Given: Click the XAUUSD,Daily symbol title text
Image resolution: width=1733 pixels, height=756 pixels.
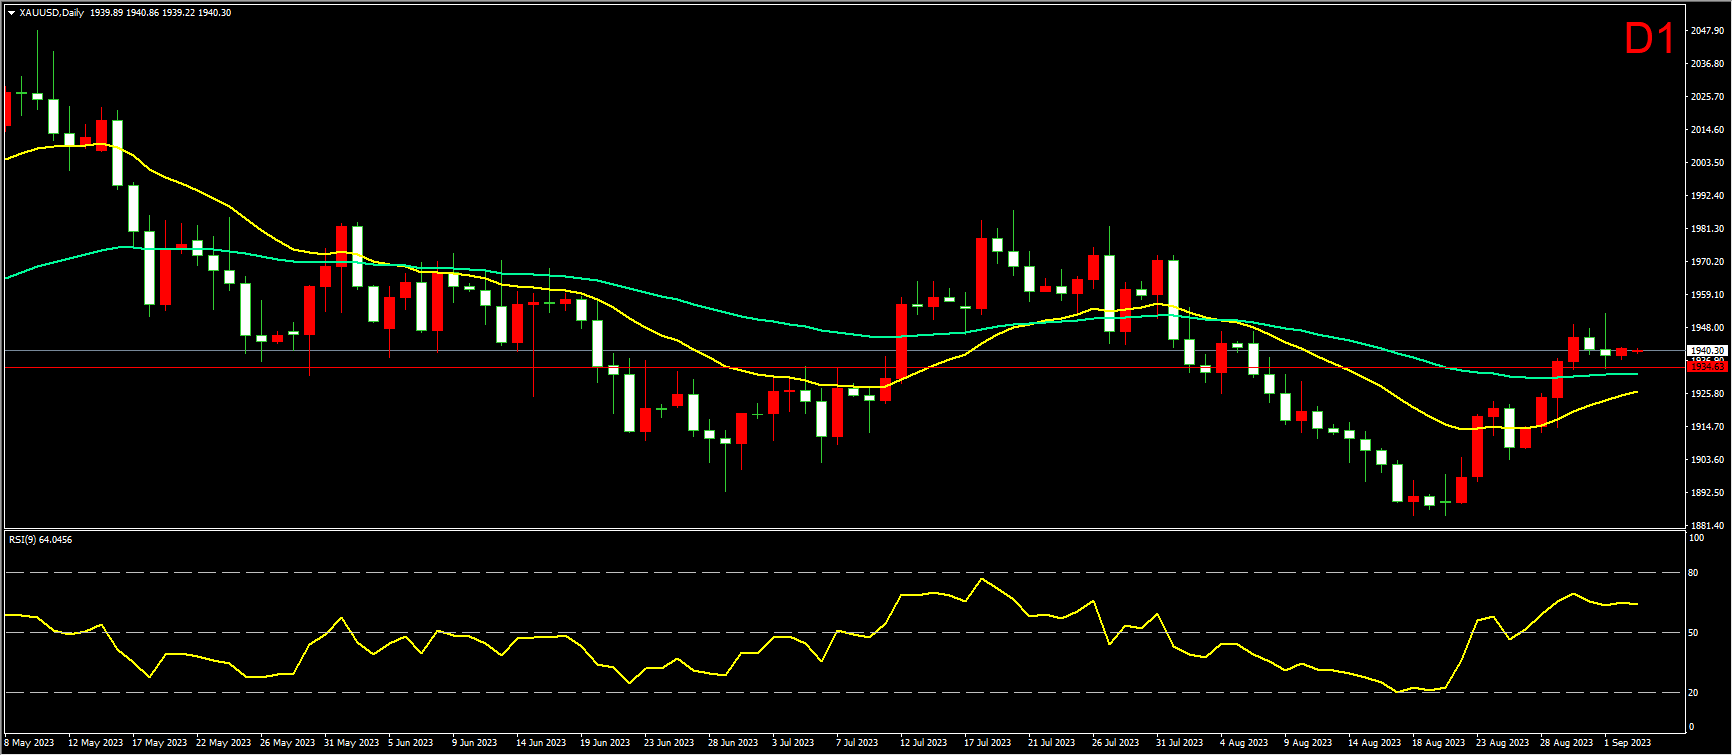Looking at the screenshot, I should [x=51, y=13].
